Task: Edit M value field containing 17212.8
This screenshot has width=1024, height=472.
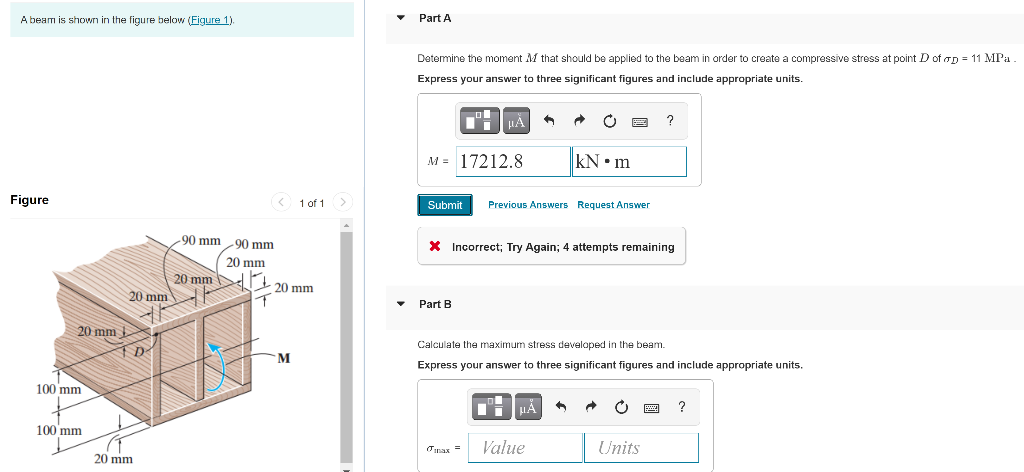Action: [514, 161]
